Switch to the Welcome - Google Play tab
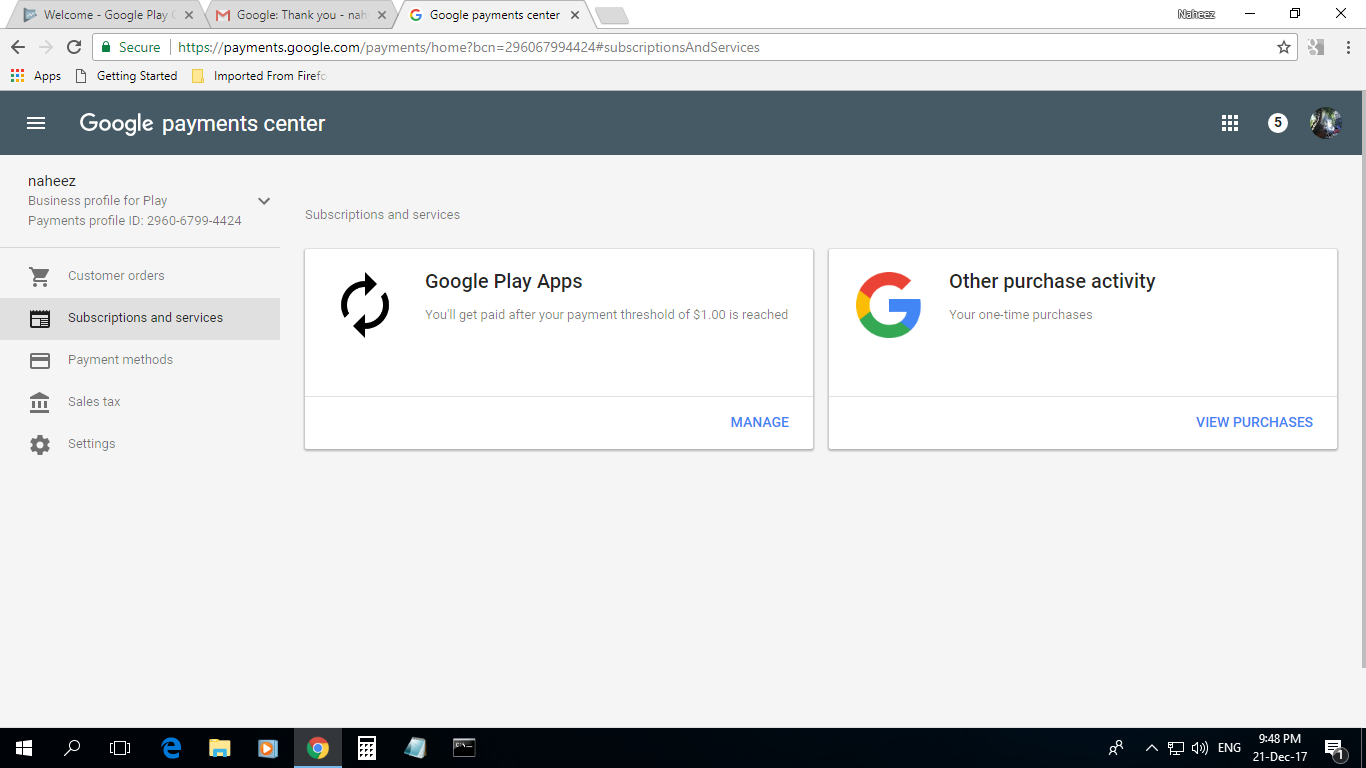 tap(105, 15)
